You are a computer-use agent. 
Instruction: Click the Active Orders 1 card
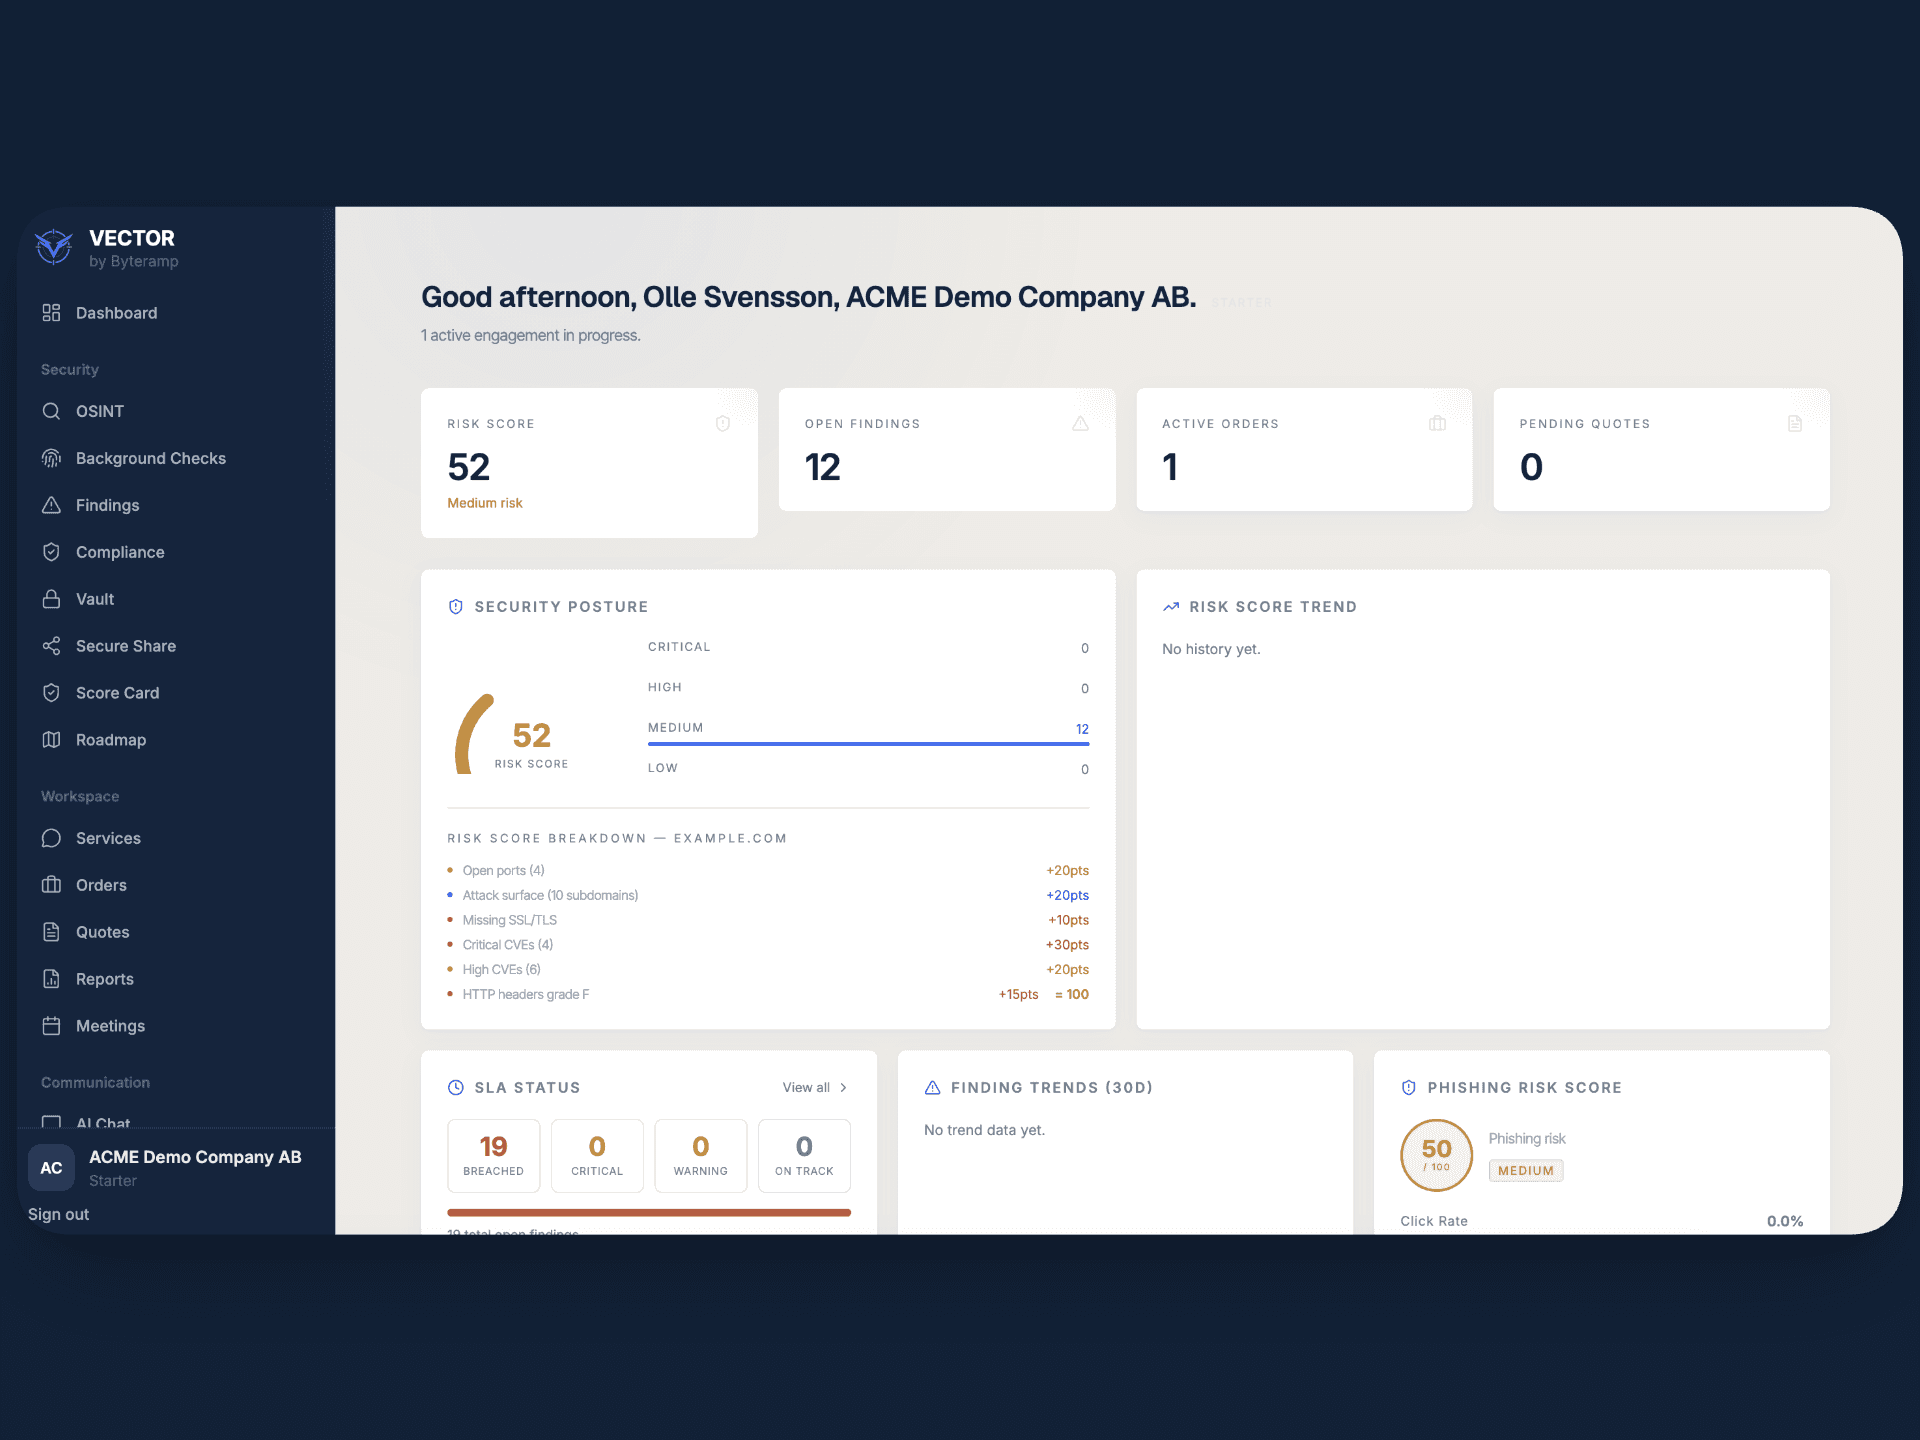coord(1304,450)
